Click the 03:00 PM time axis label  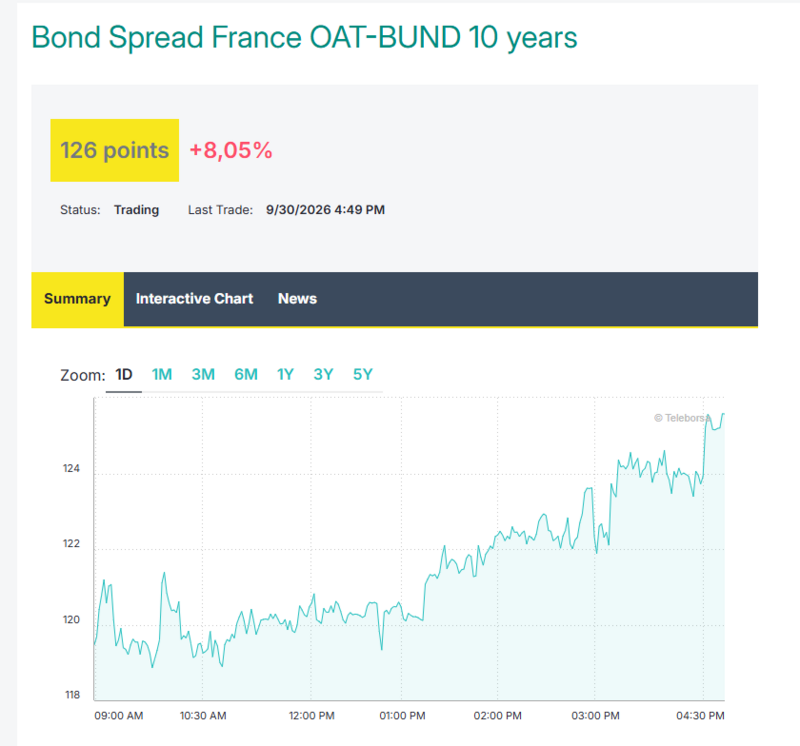coord(595,716)
